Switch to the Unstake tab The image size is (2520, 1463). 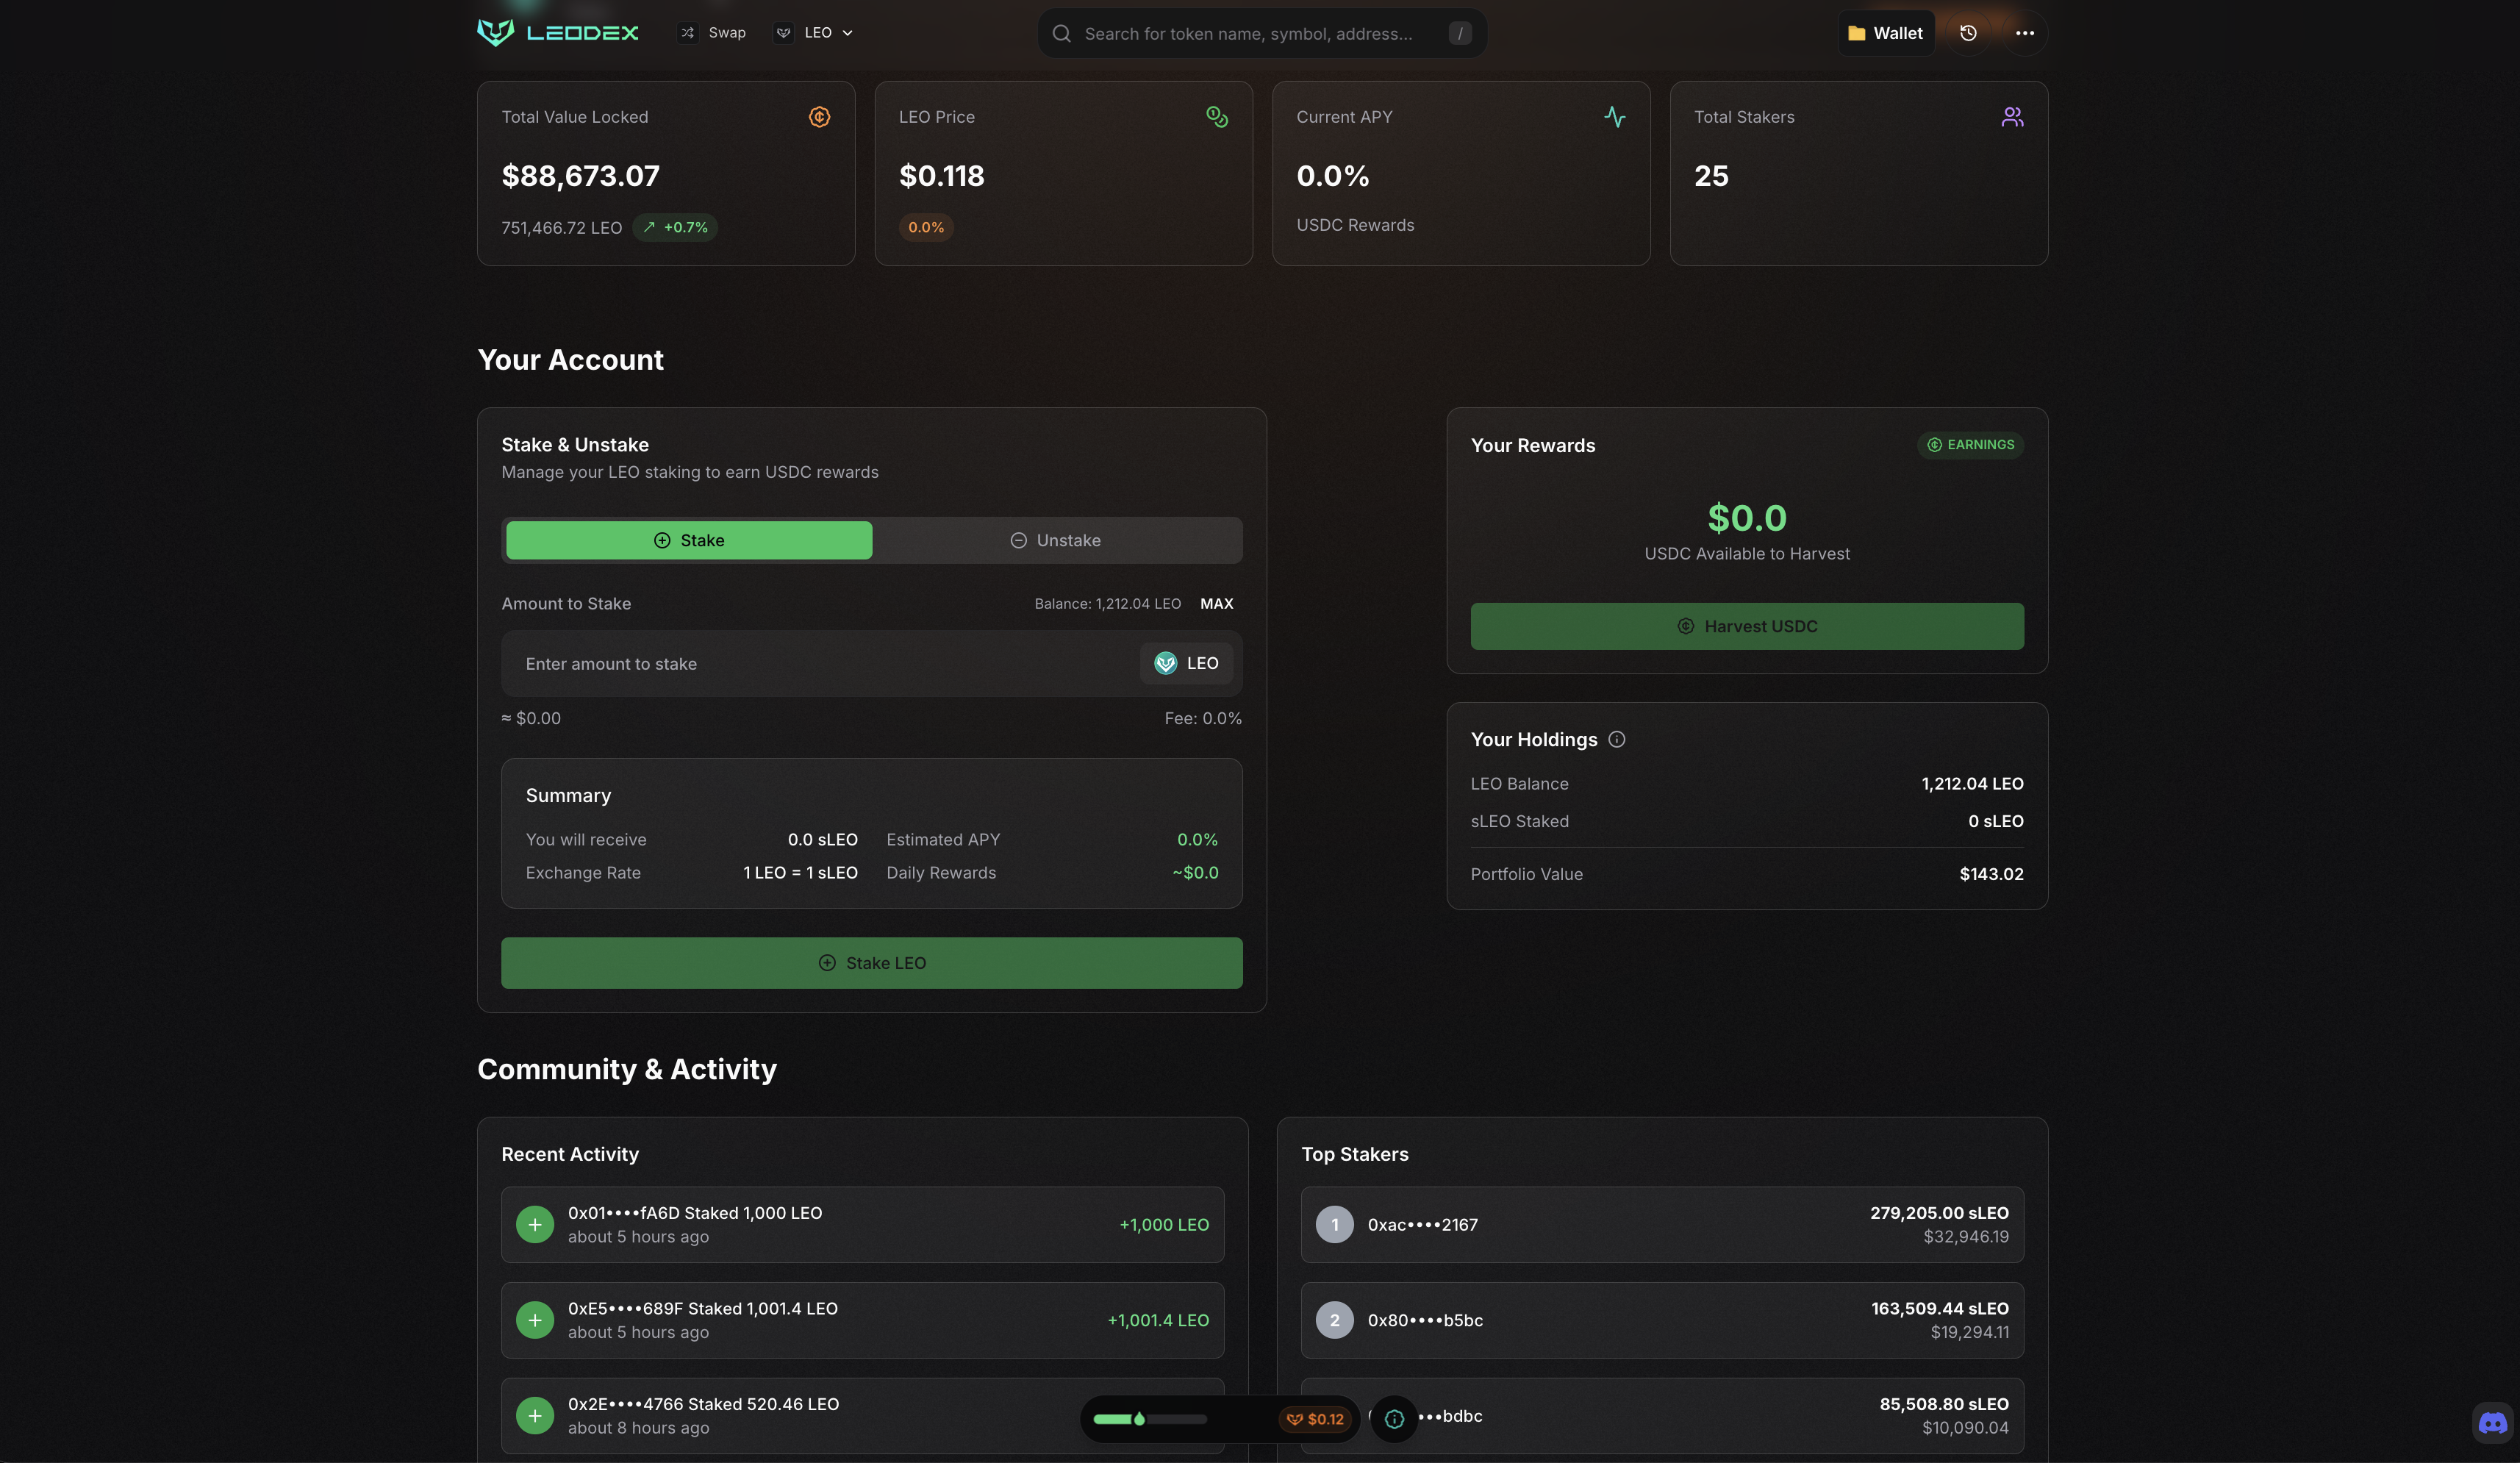[x=1055, y=540]
